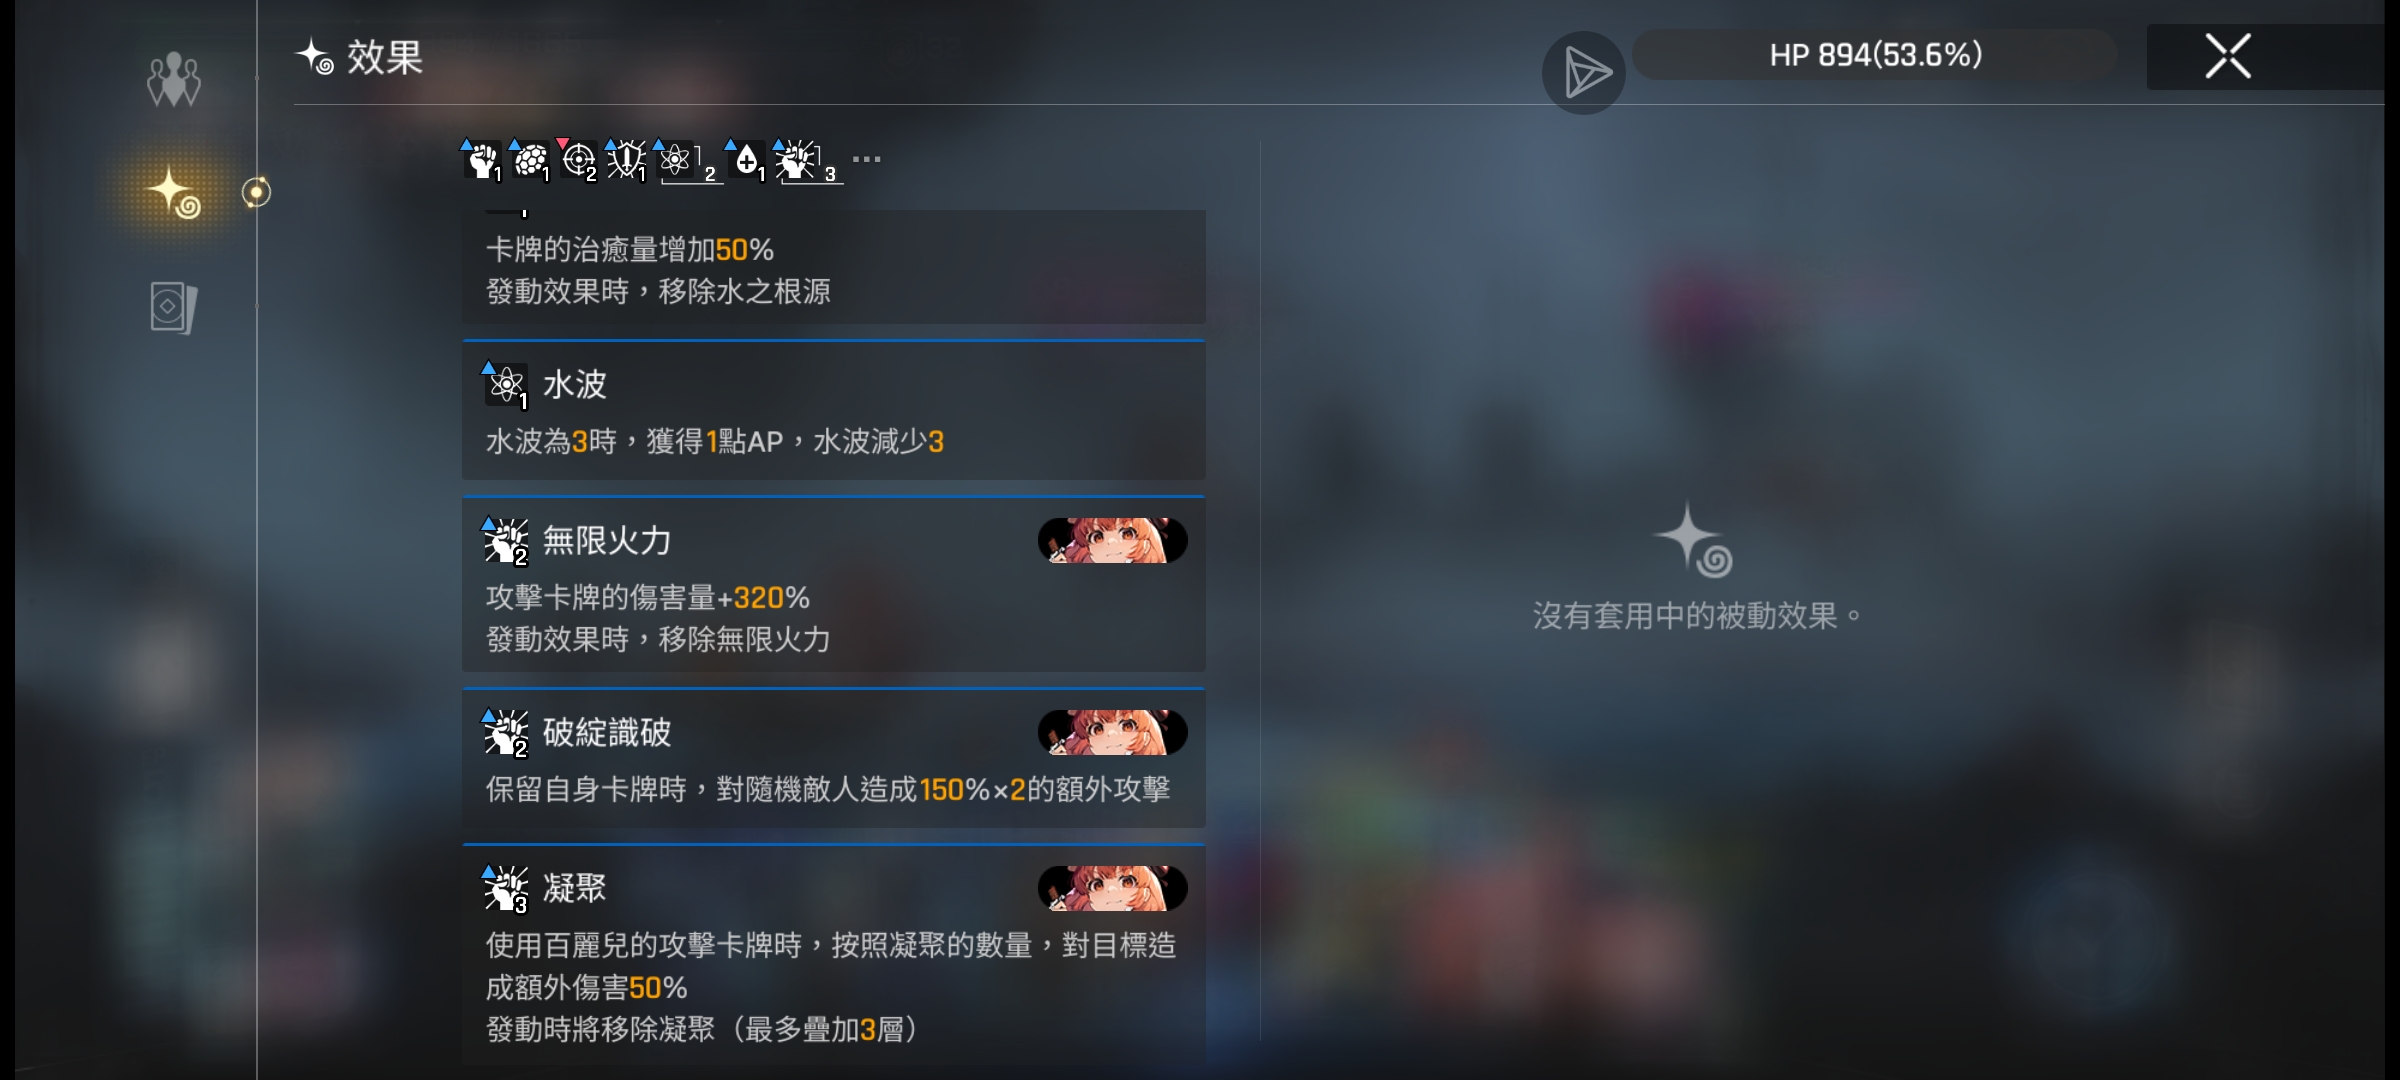
Task: Open the team members sidebar icon
Action: pyautogui.click(x=174, y=79)
